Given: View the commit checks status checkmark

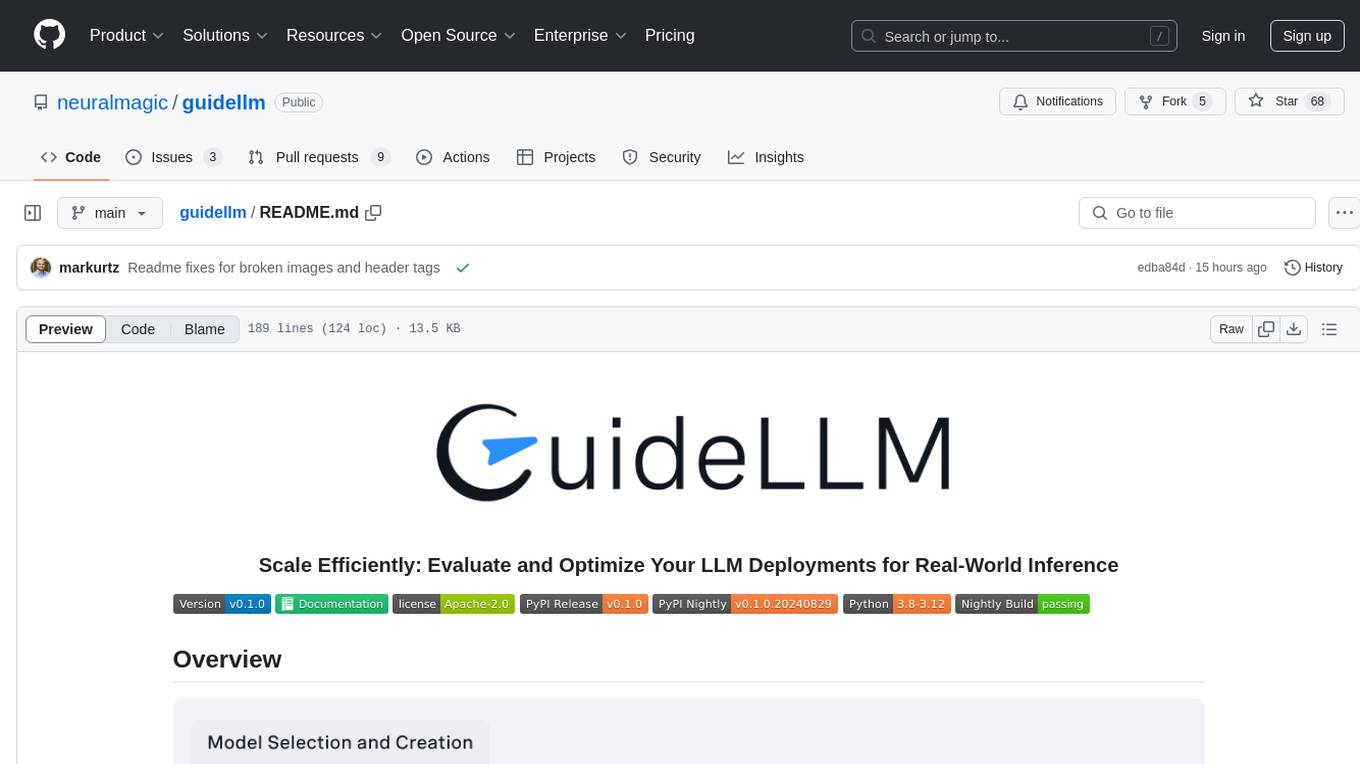Looking at the screenshot, I should point(462,268).
